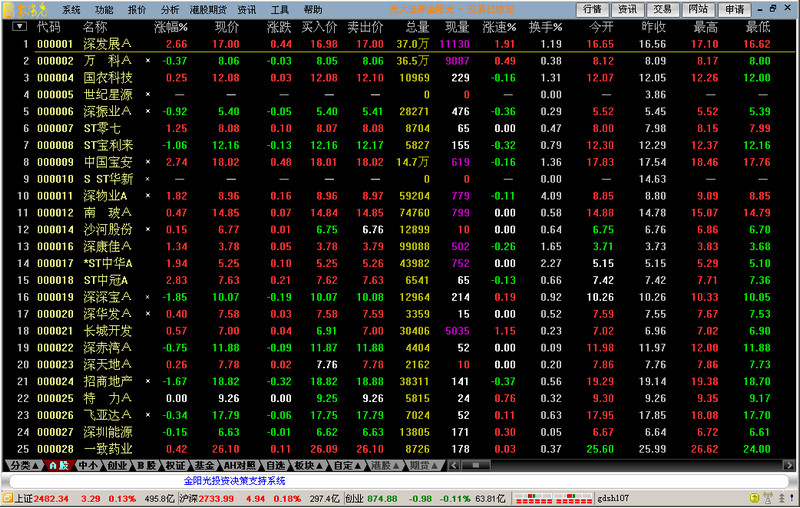
Task: Select the 招商地产 stock row
Action: (x=108, y=381)
